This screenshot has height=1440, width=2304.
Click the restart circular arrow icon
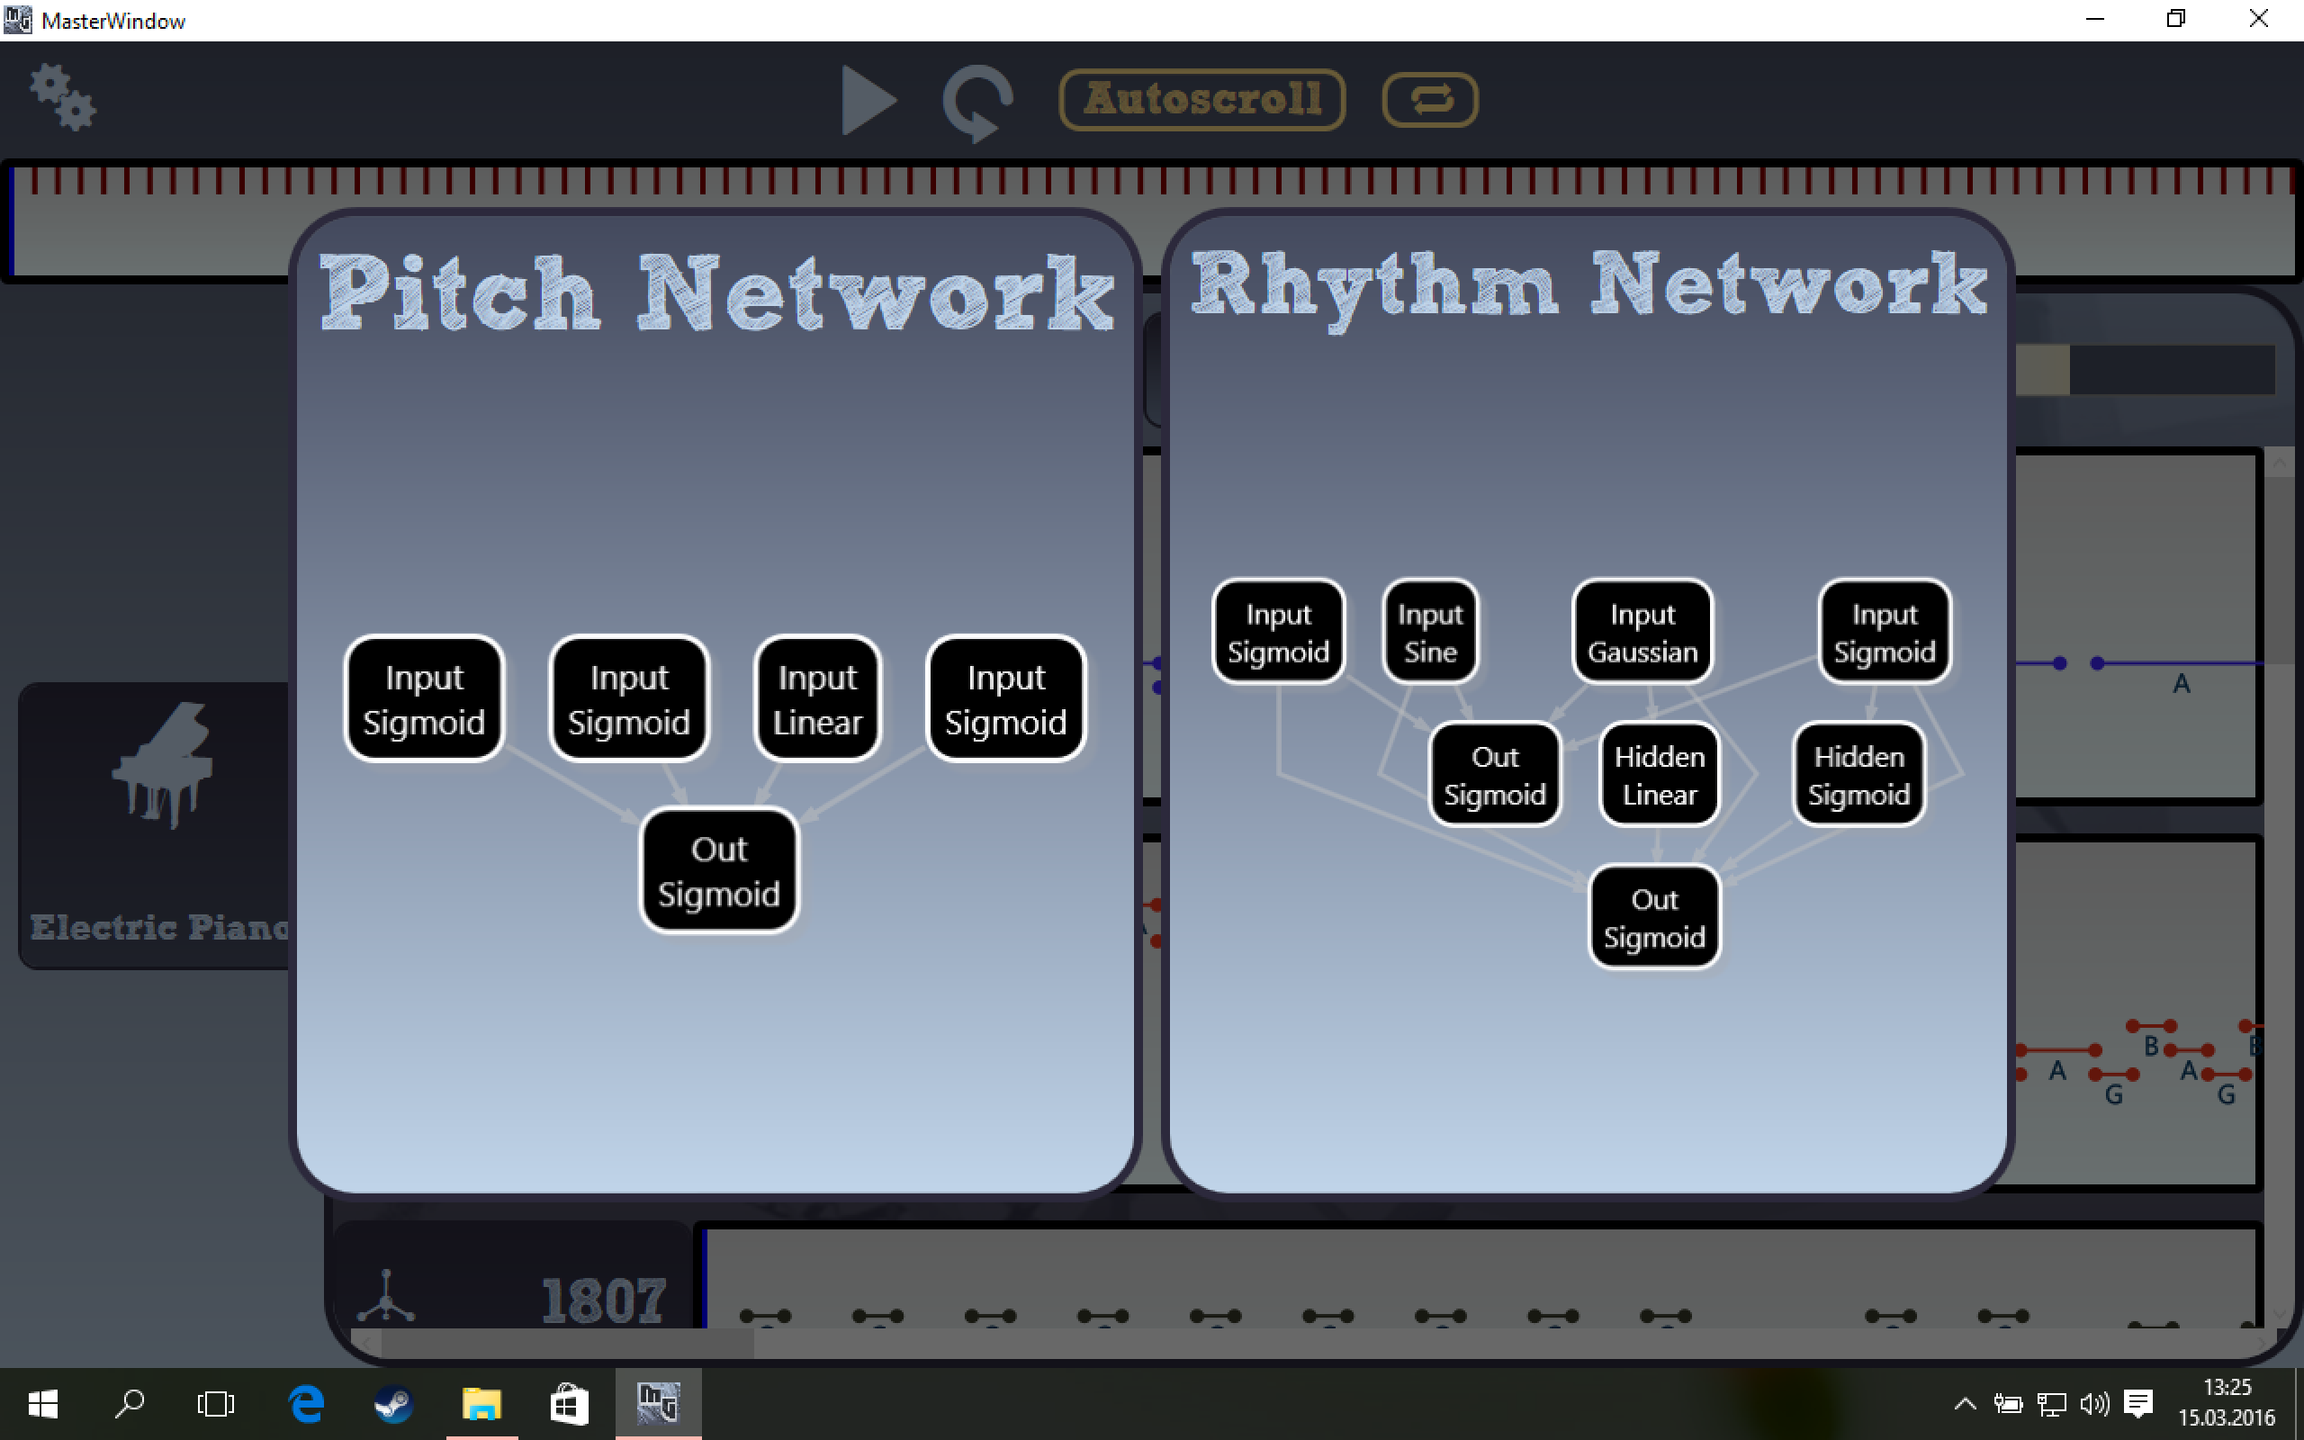(x=977, y=101)
